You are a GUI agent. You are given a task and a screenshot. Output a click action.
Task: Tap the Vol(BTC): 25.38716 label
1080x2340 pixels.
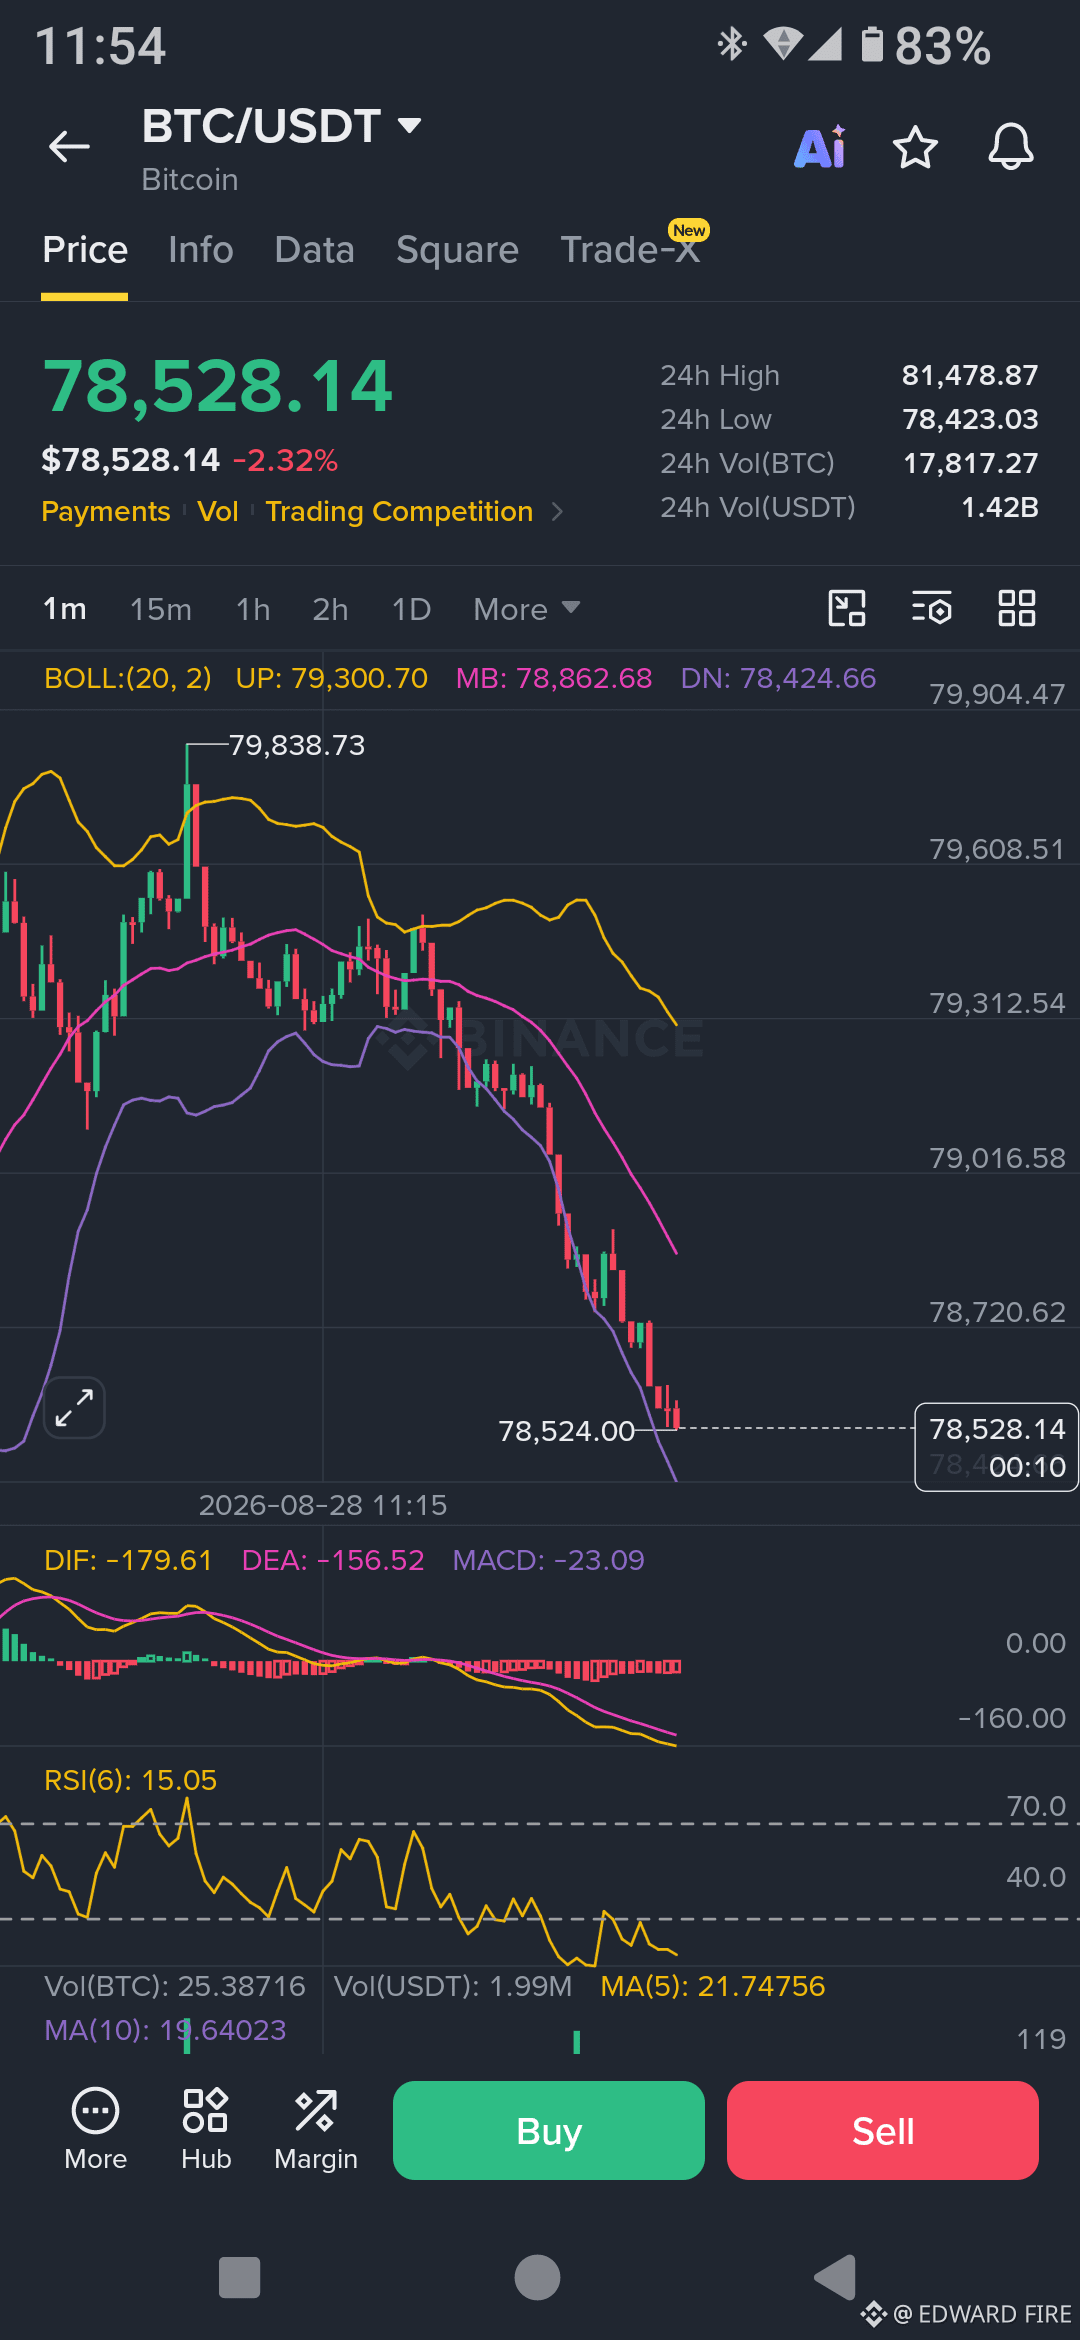[x=175, y=1986]
